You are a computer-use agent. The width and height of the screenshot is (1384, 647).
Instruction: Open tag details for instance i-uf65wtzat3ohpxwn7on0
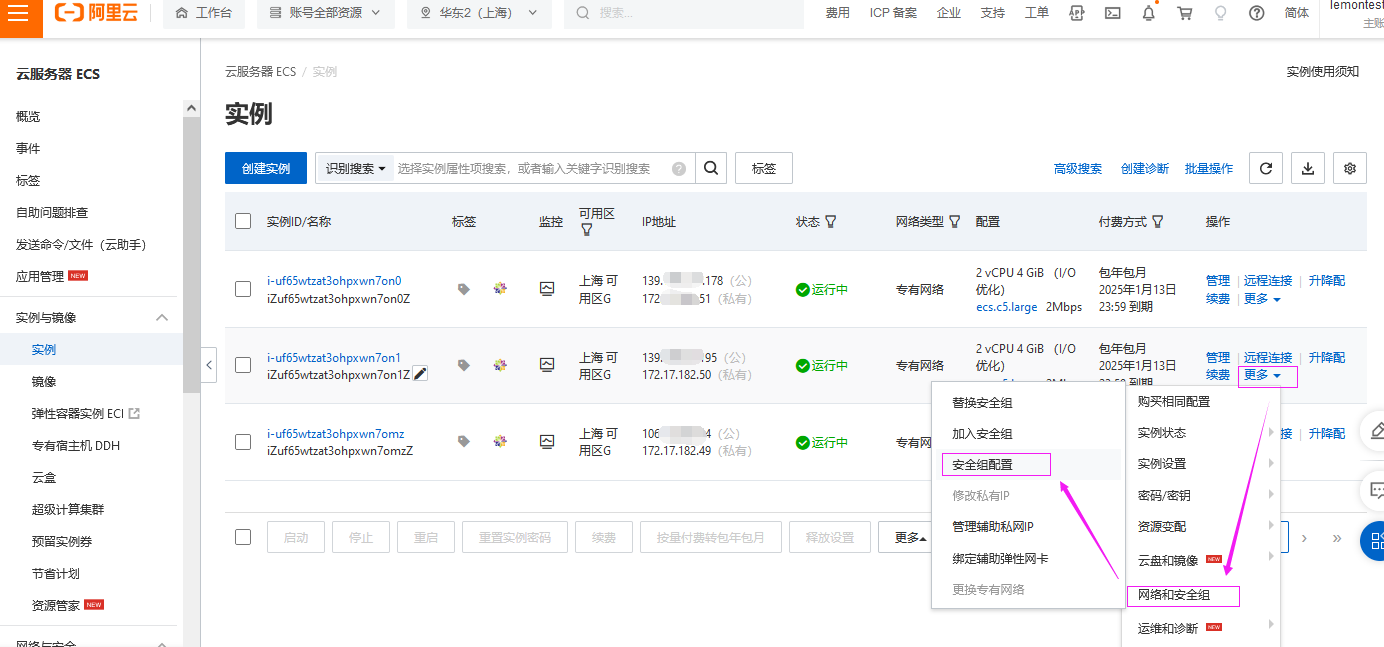[462, 288]
